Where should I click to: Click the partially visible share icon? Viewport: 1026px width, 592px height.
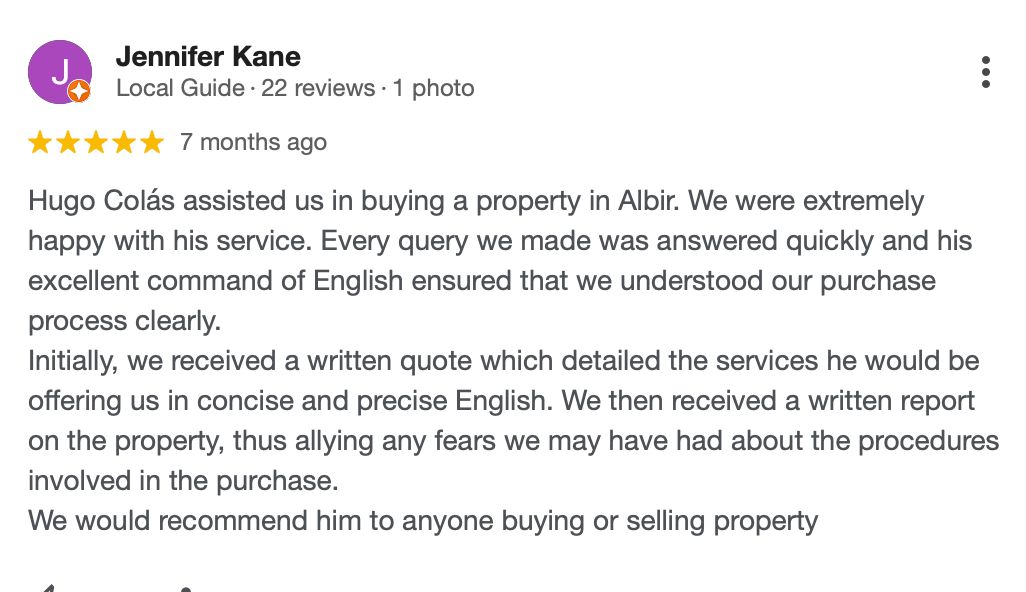coord(186,589)
